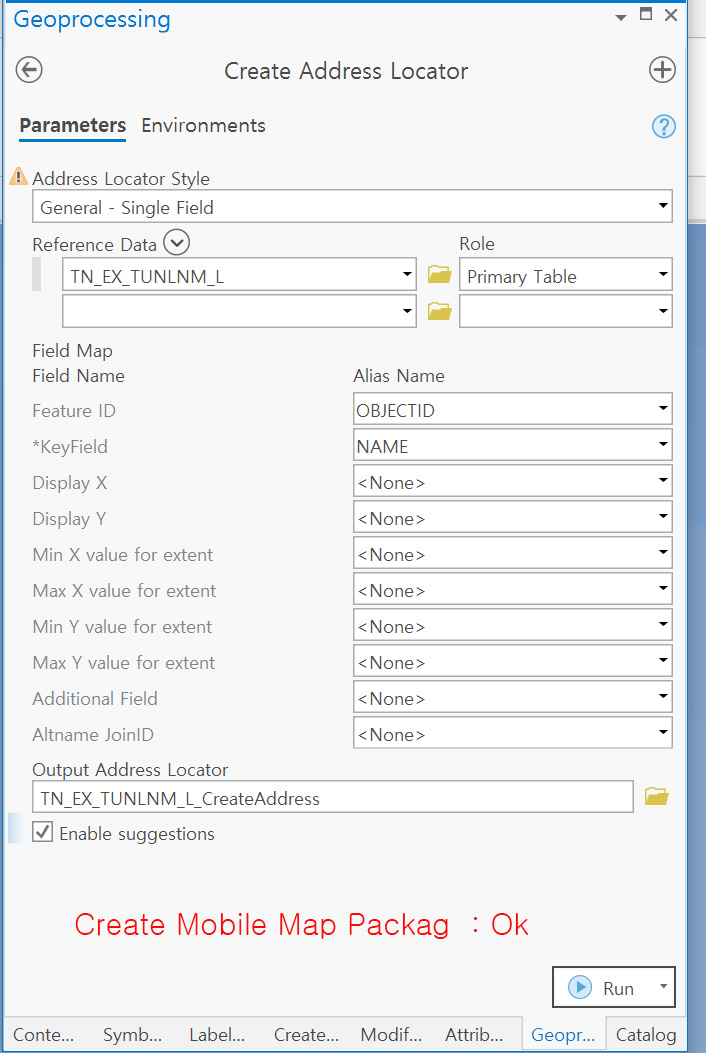Click the help icon next to Environments
706x1053 pixels.
coord(663,126)
